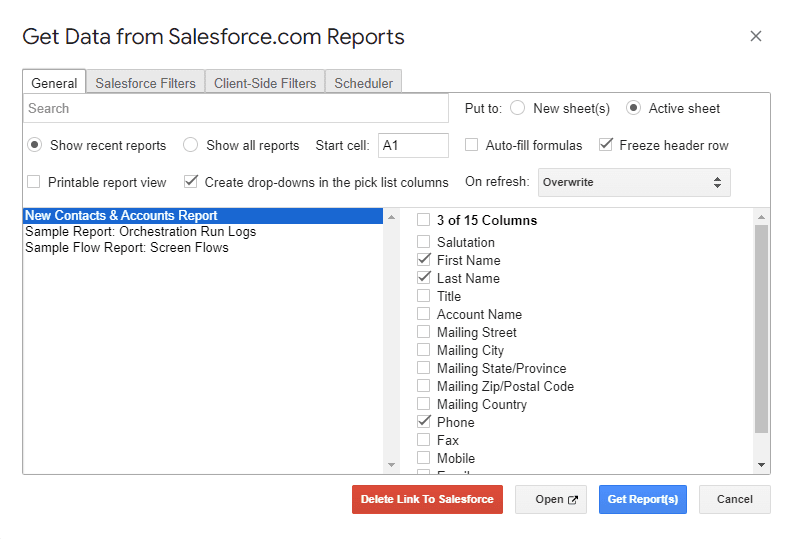Select the New sheet(s) radio option
The image size is (793, 539).
tap(518, 108)
